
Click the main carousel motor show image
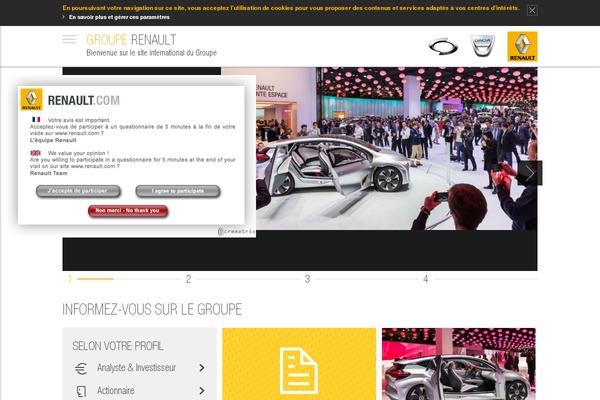click(396, 149)
